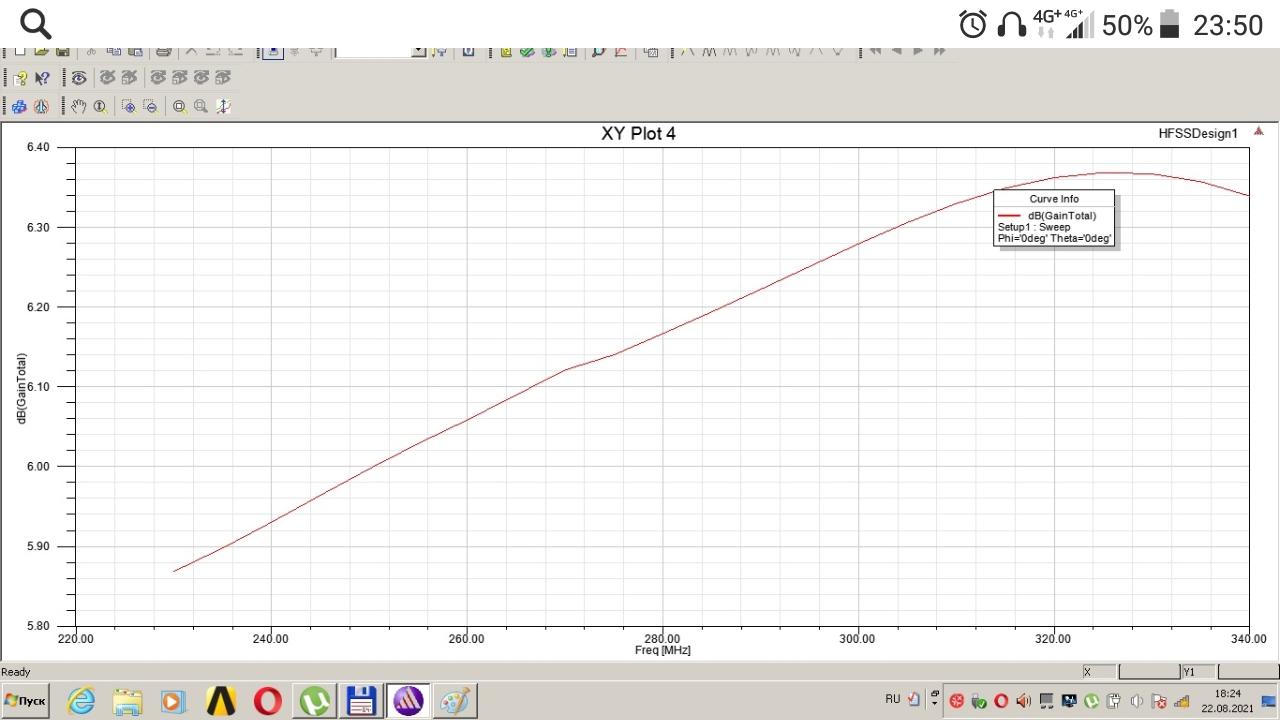Click the rewind first marker arrow
The height and width of the screenshot is (720, 1280).
click(875, 51)
